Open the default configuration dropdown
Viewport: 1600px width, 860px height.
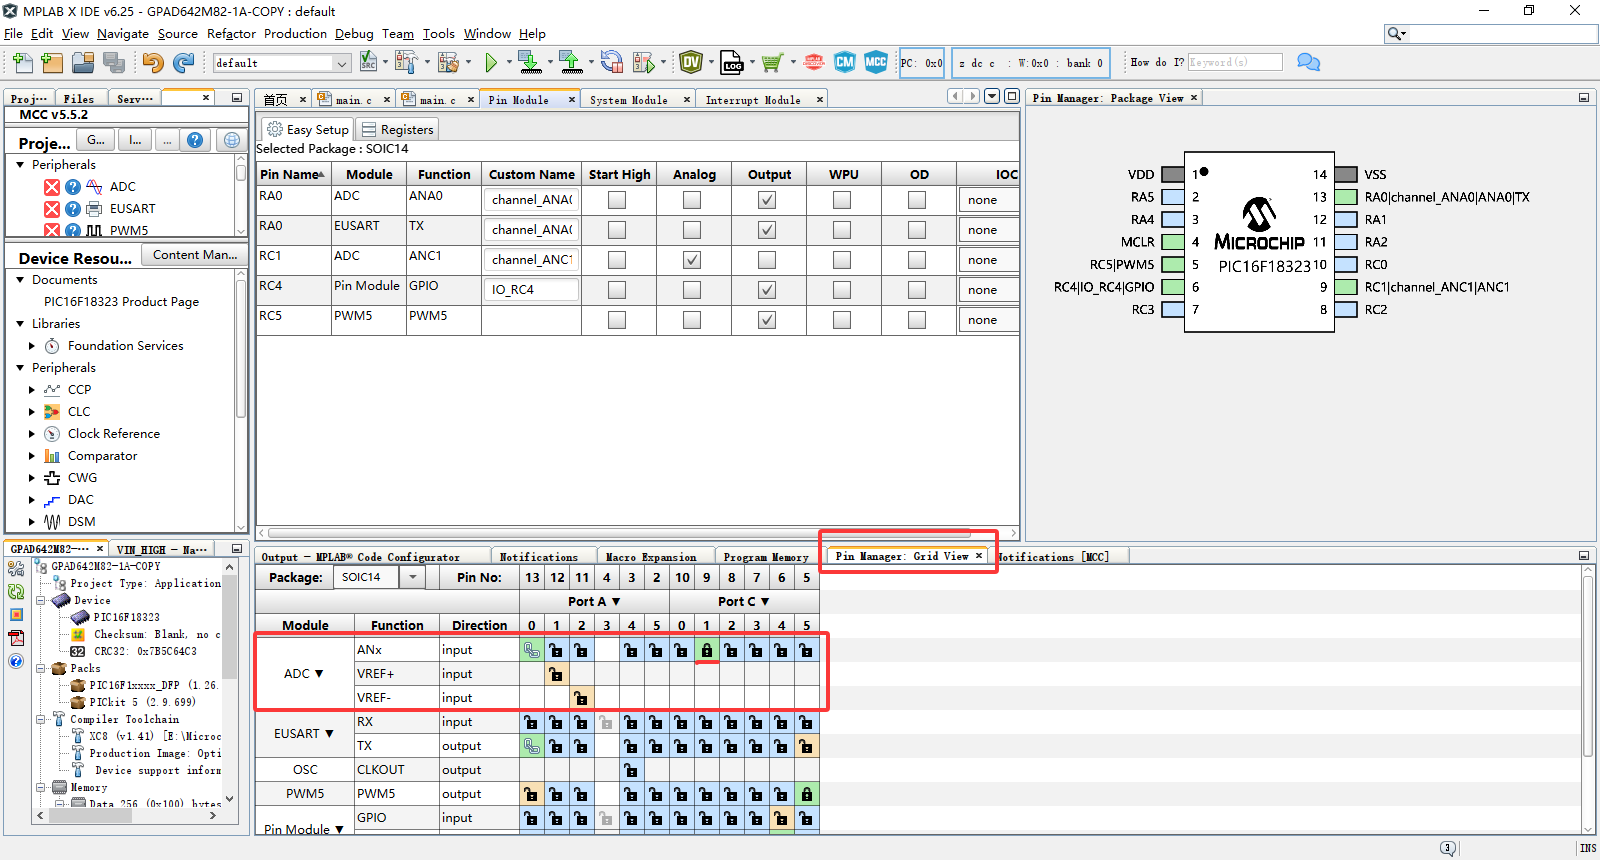tap(282, 63)
